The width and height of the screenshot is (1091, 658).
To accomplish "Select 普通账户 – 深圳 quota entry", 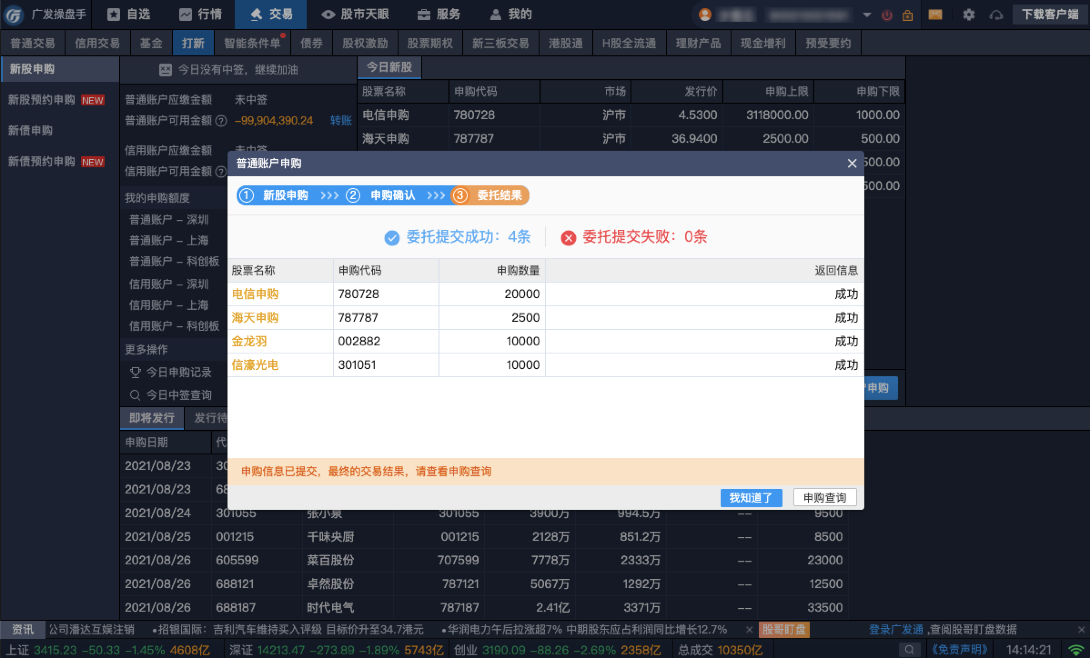I will tap(169, 220).
